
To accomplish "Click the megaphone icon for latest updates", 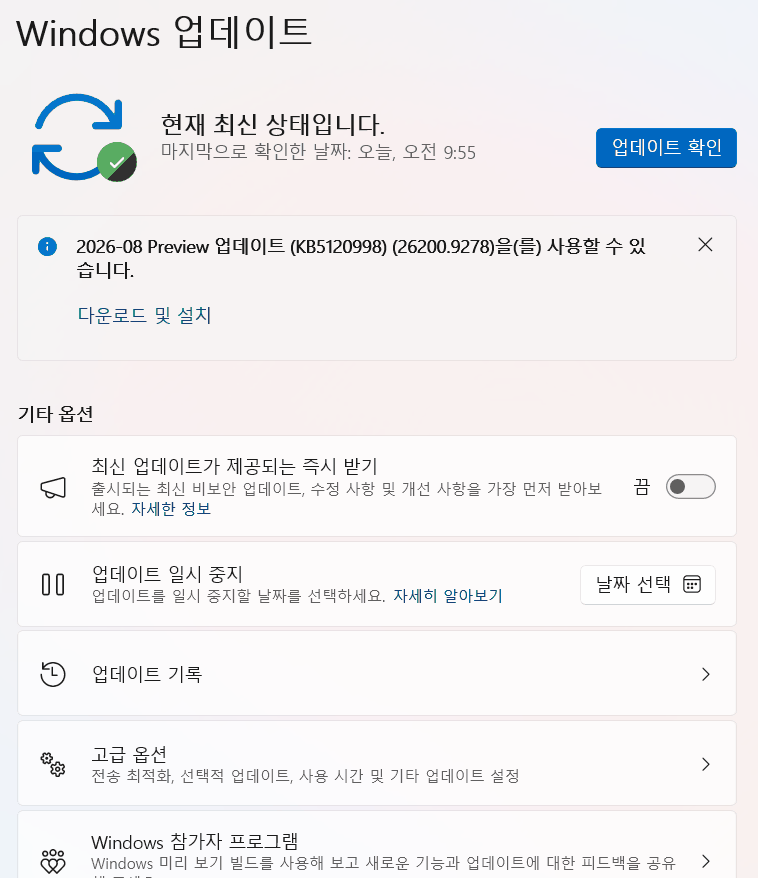I will point(53,488).
